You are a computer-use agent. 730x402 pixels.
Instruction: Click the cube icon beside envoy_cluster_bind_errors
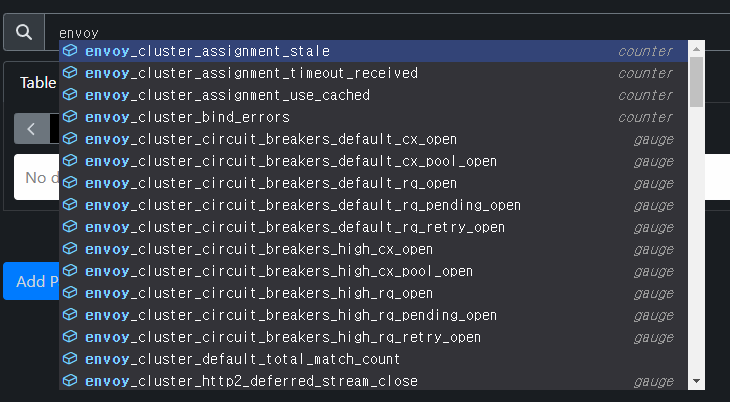(70, 117)
